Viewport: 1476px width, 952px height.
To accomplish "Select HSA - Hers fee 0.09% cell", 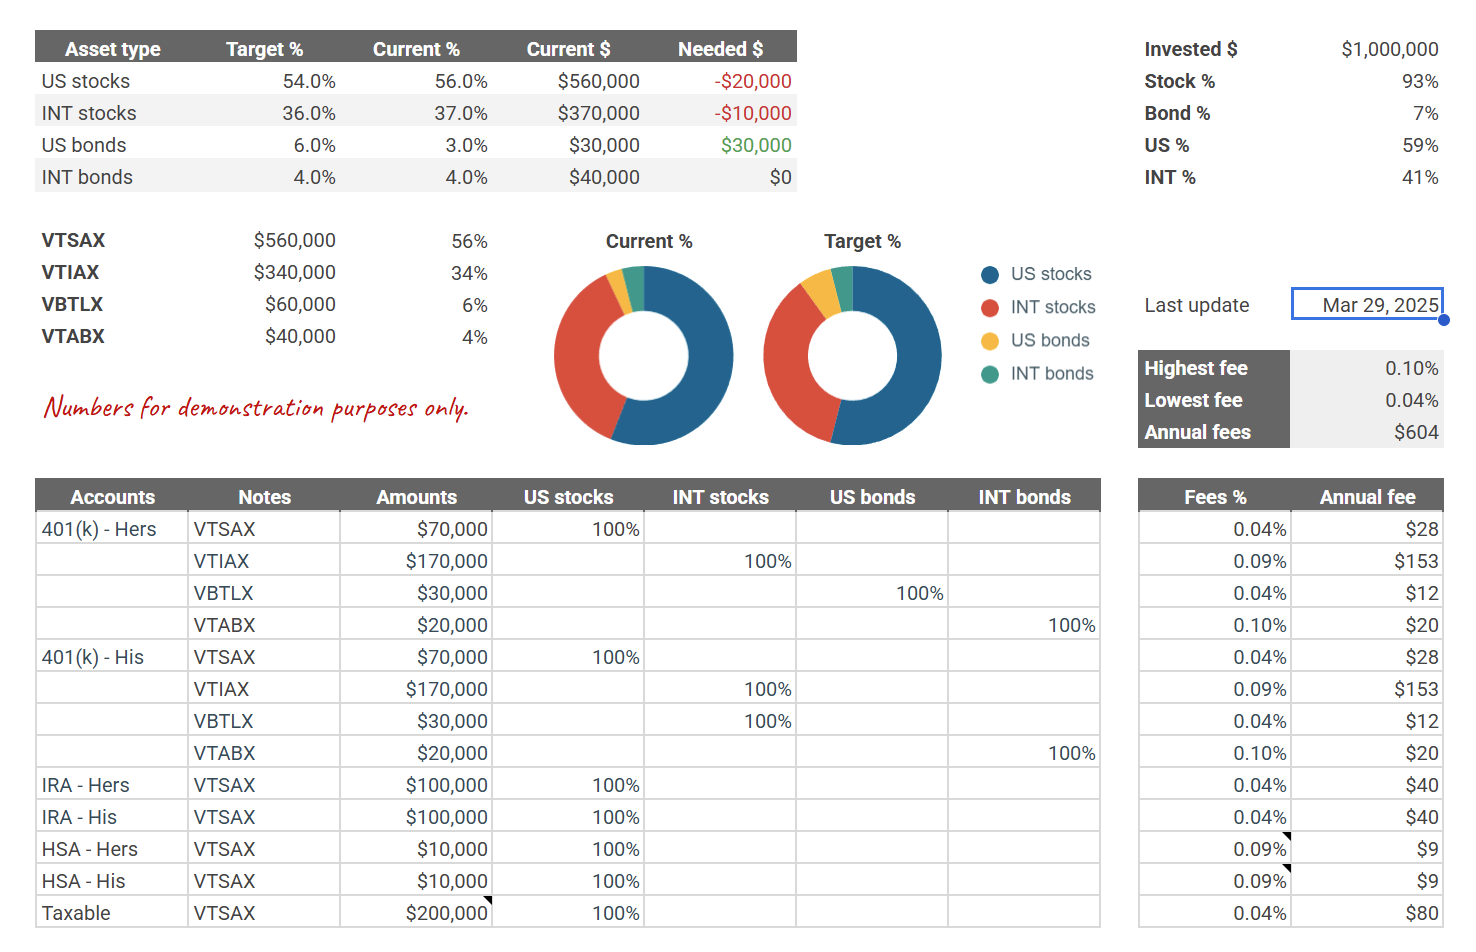I will (1214, 849).
